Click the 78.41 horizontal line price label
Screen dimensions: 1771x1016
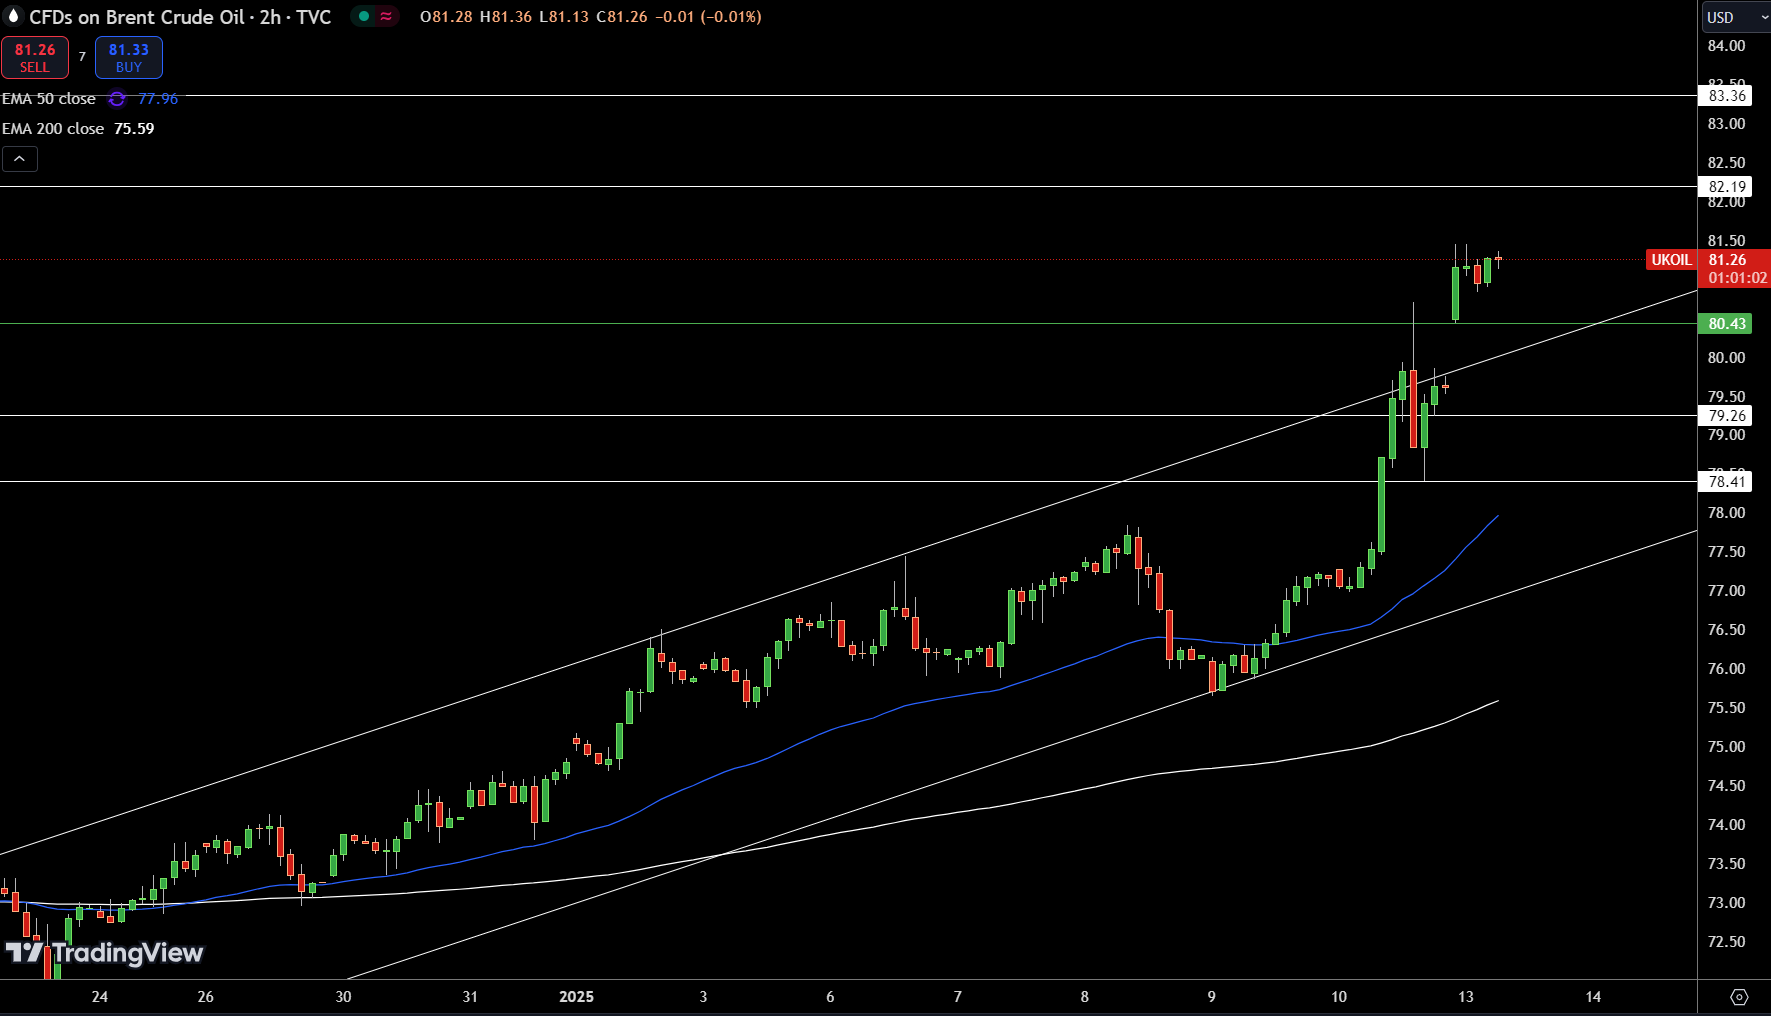[1726, 482]
